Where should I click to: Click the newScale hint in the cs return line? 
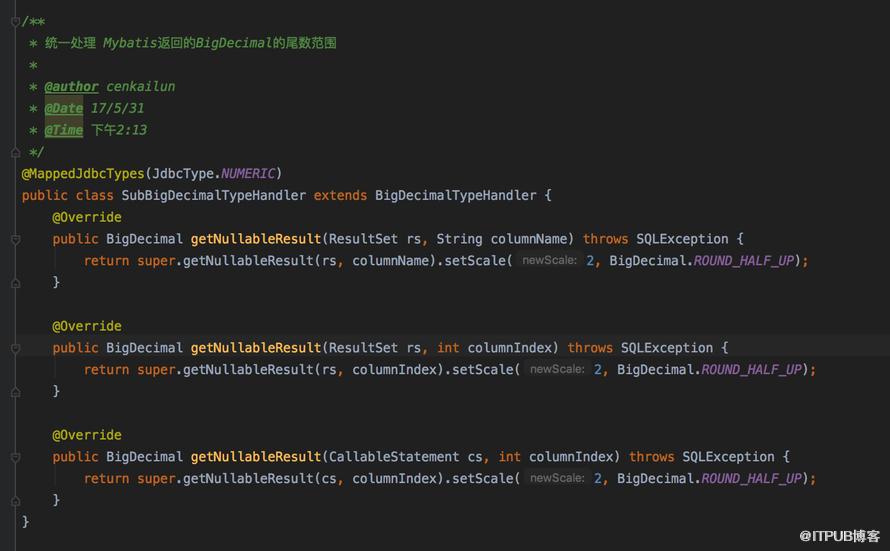(x=557, y=478)
